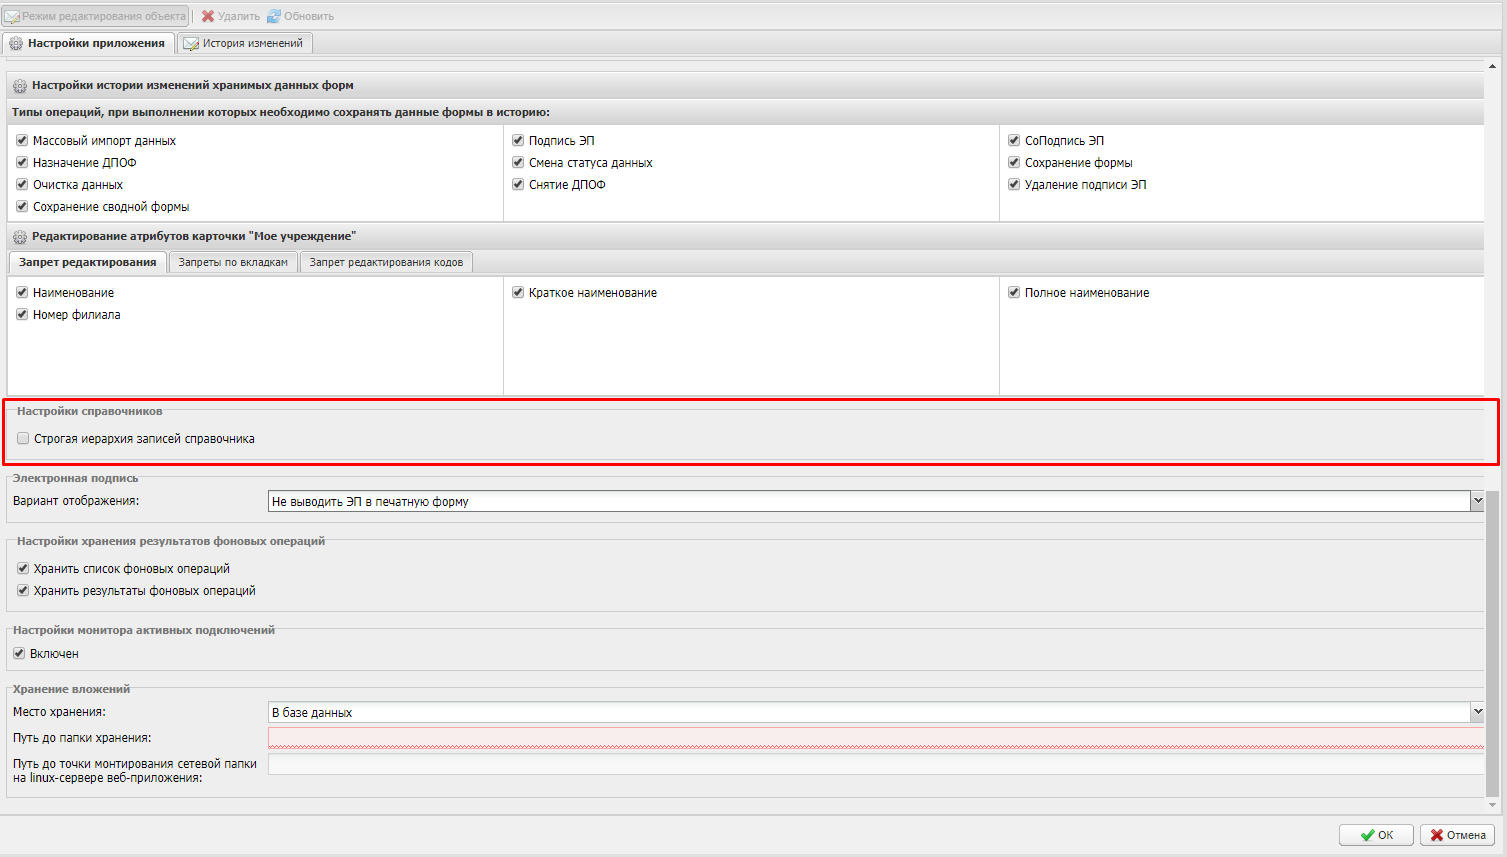
Task: Disable Хранить список фоновых операций
Action: tap(23, 568)
